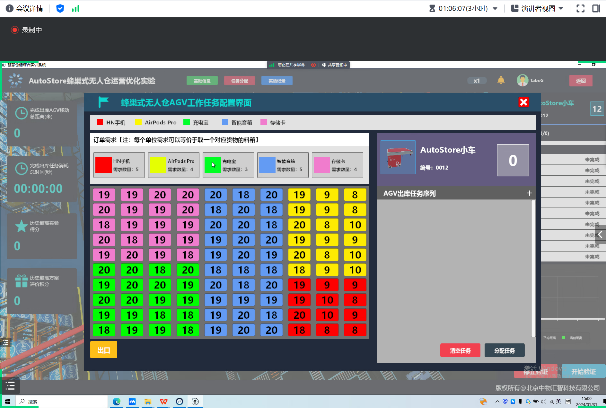This screenshot has width=606, height=409.
Task: Click the hamburger list icon at bottom left
Action: pos(8,385)
